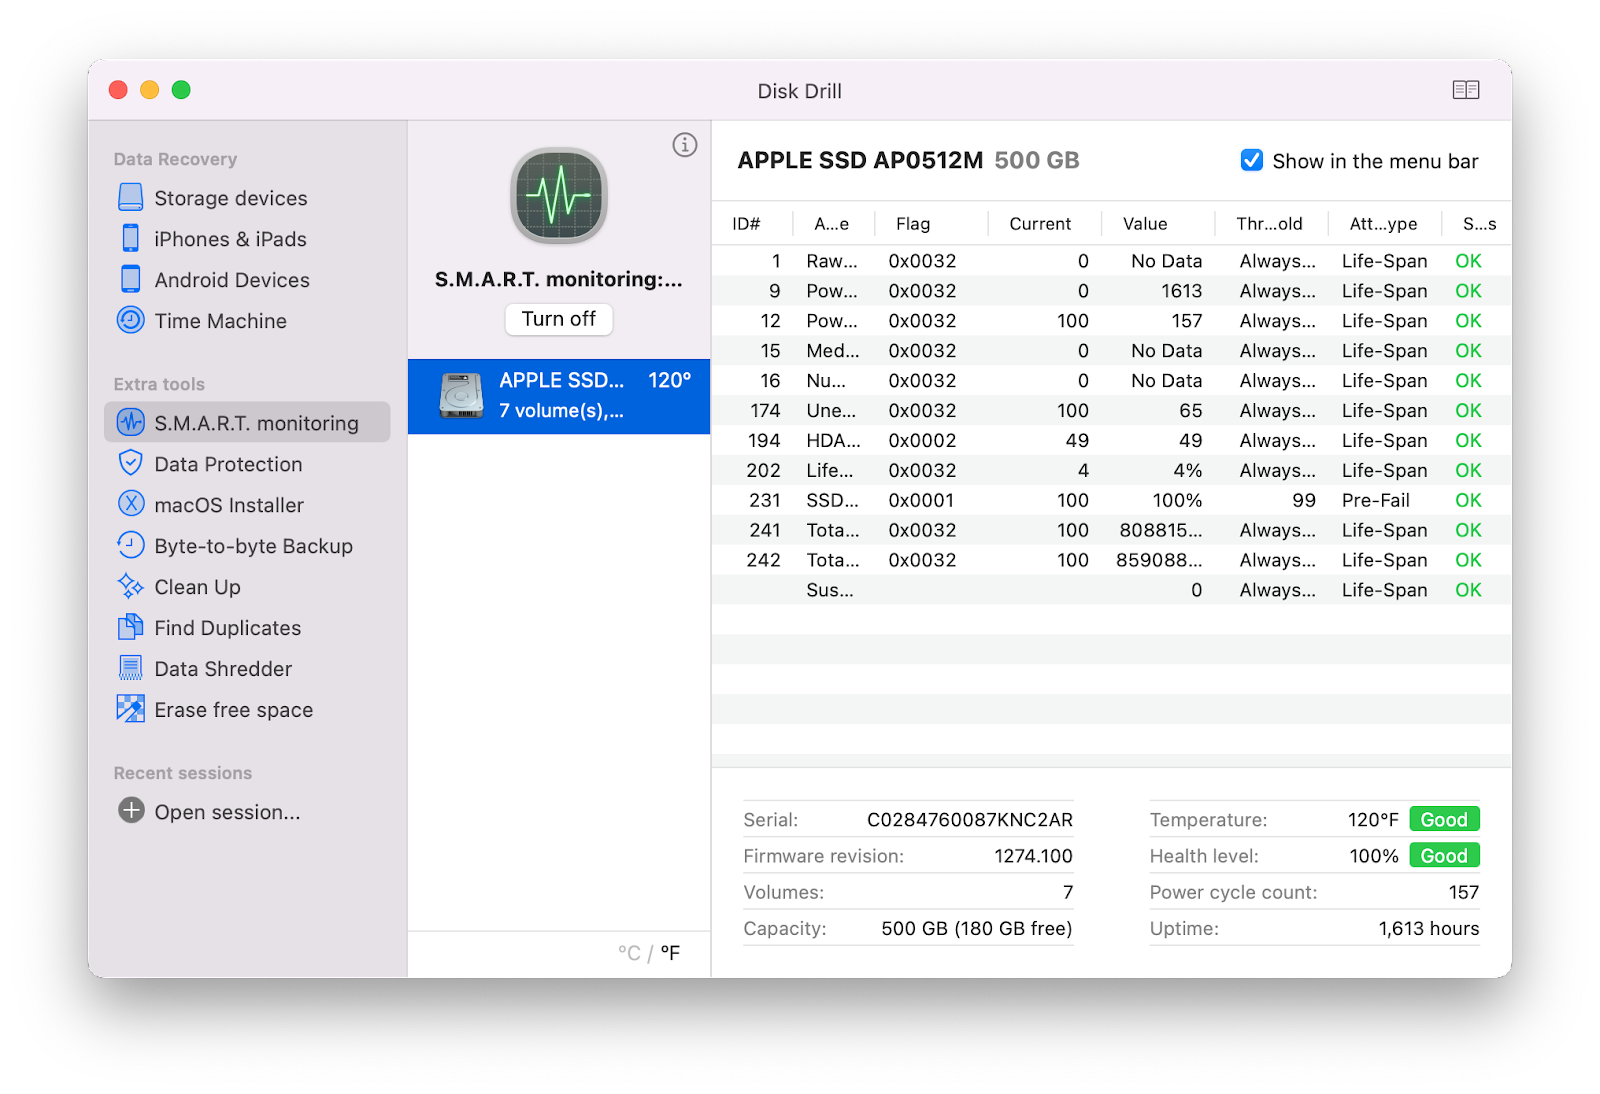This screenshot has width=1600, height=1094.
Task: Select attribute row 241 Tota...
Action: pos(1111,530)
